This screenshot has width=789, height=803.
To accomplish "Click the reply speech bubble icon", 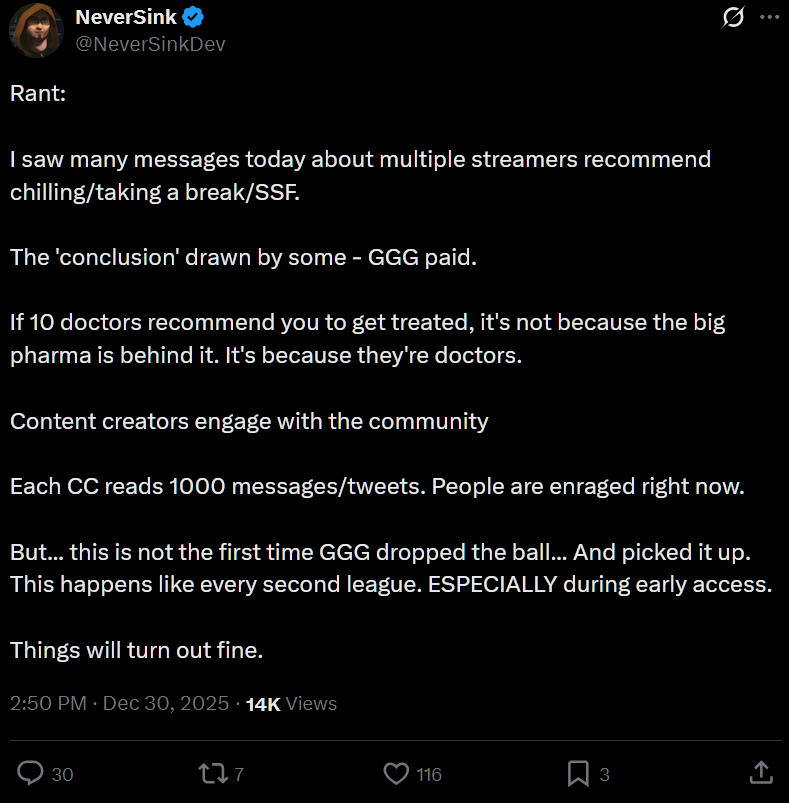I will 30,773.
